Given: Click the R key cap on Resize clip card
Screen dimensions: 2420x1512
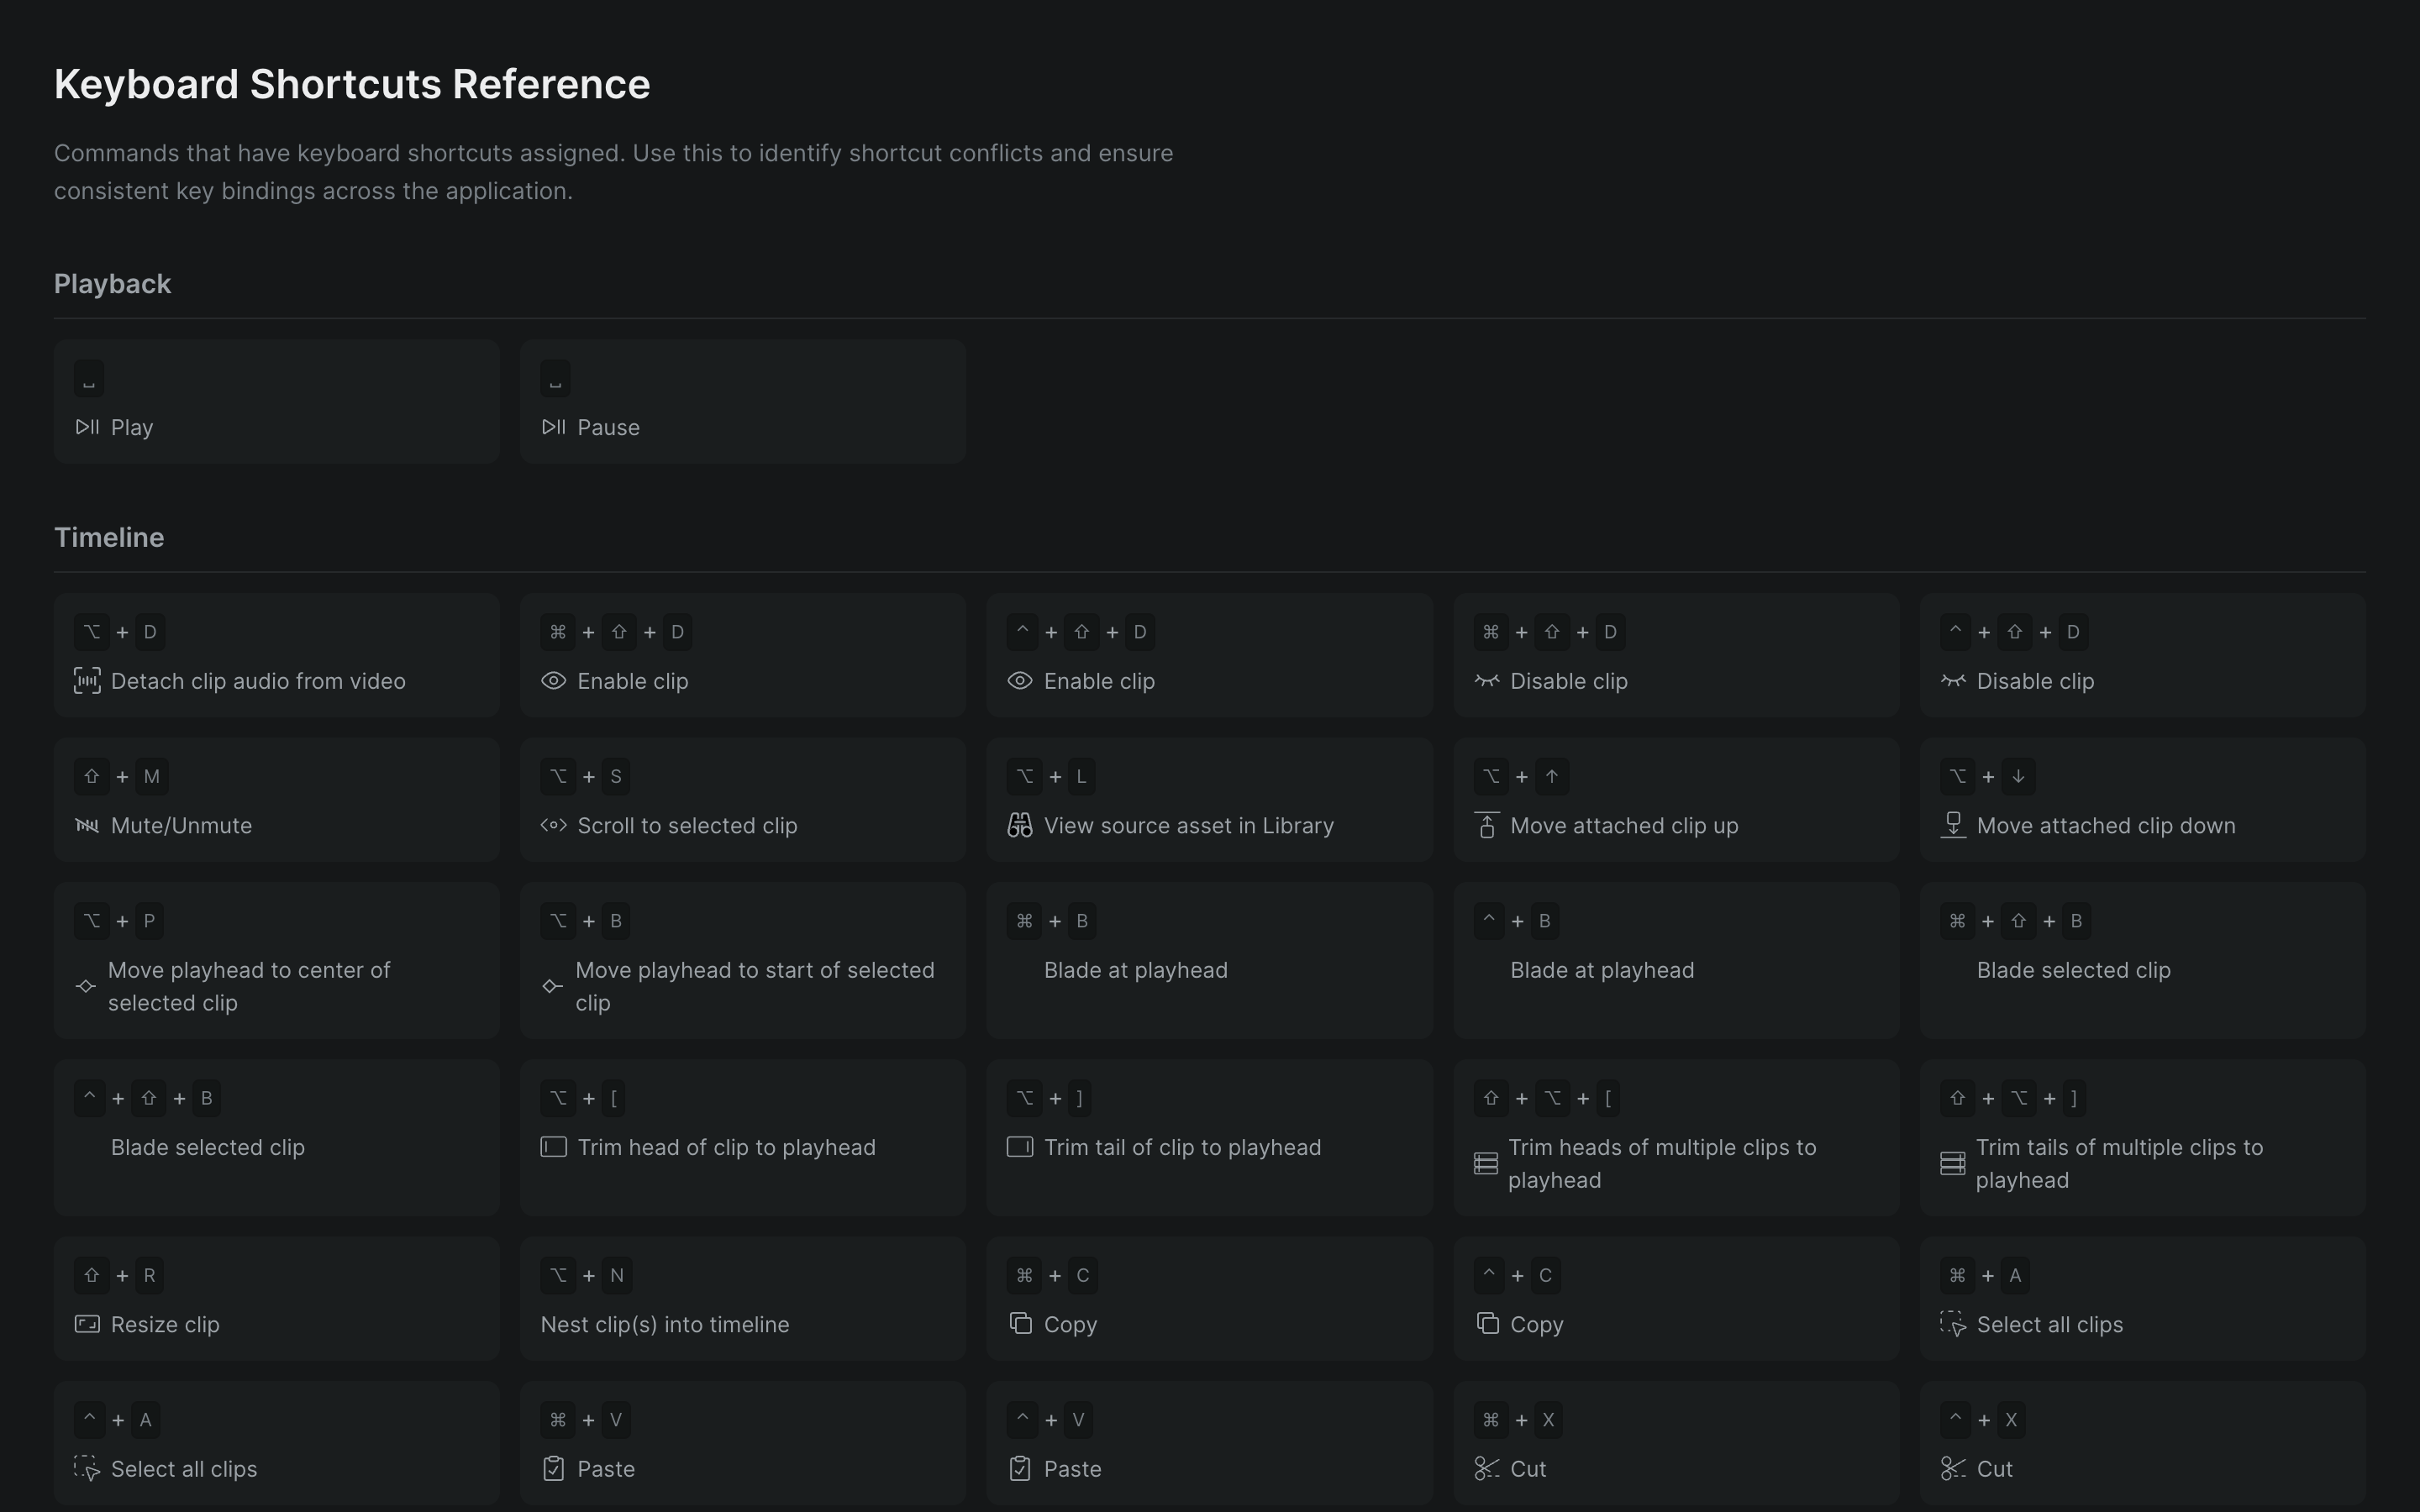Looking at the screenshot, I should [x=150, y=1275].
